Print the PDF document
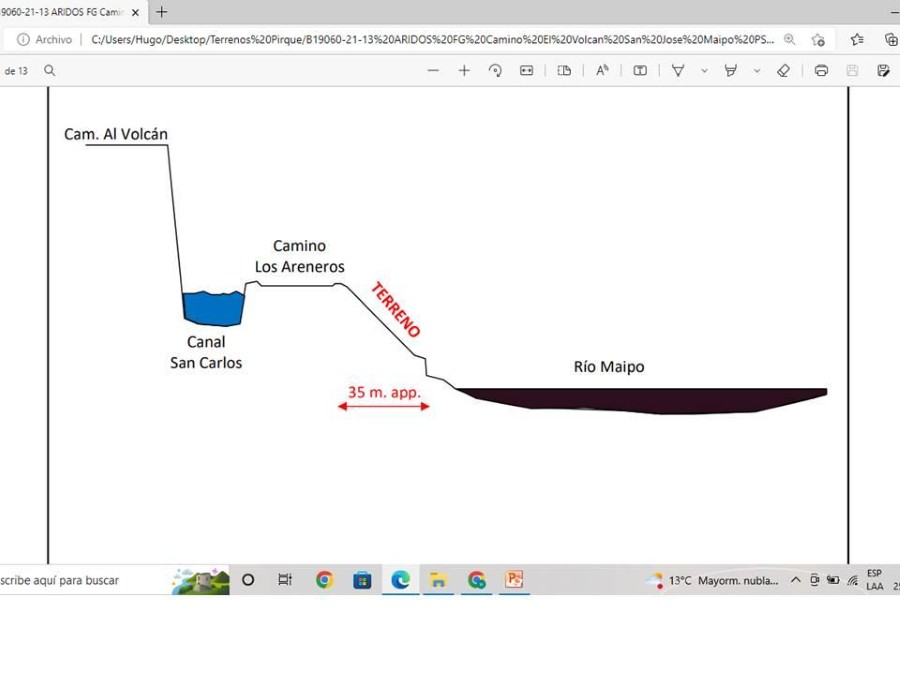Screen dimensions: 900x675 point(821,71)
